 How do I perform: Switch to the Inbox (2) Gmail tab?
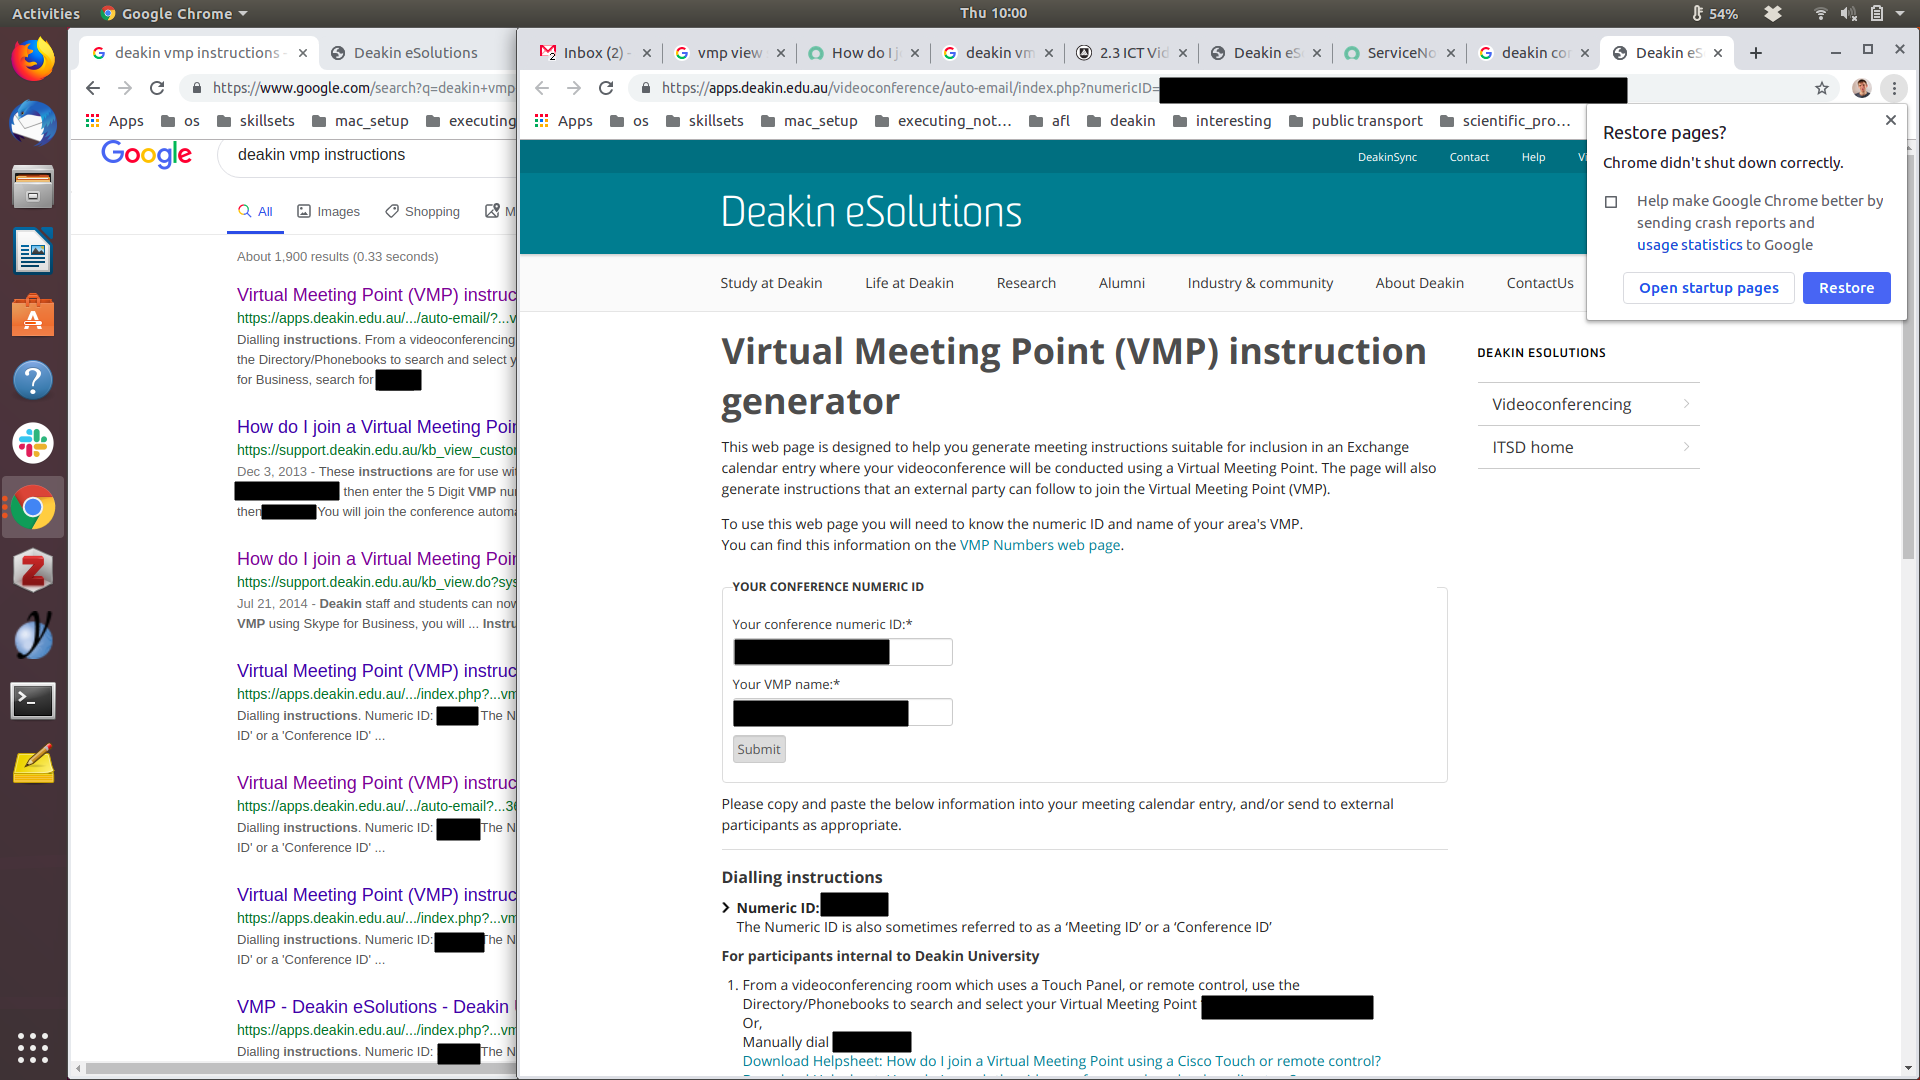click(592, 53)
